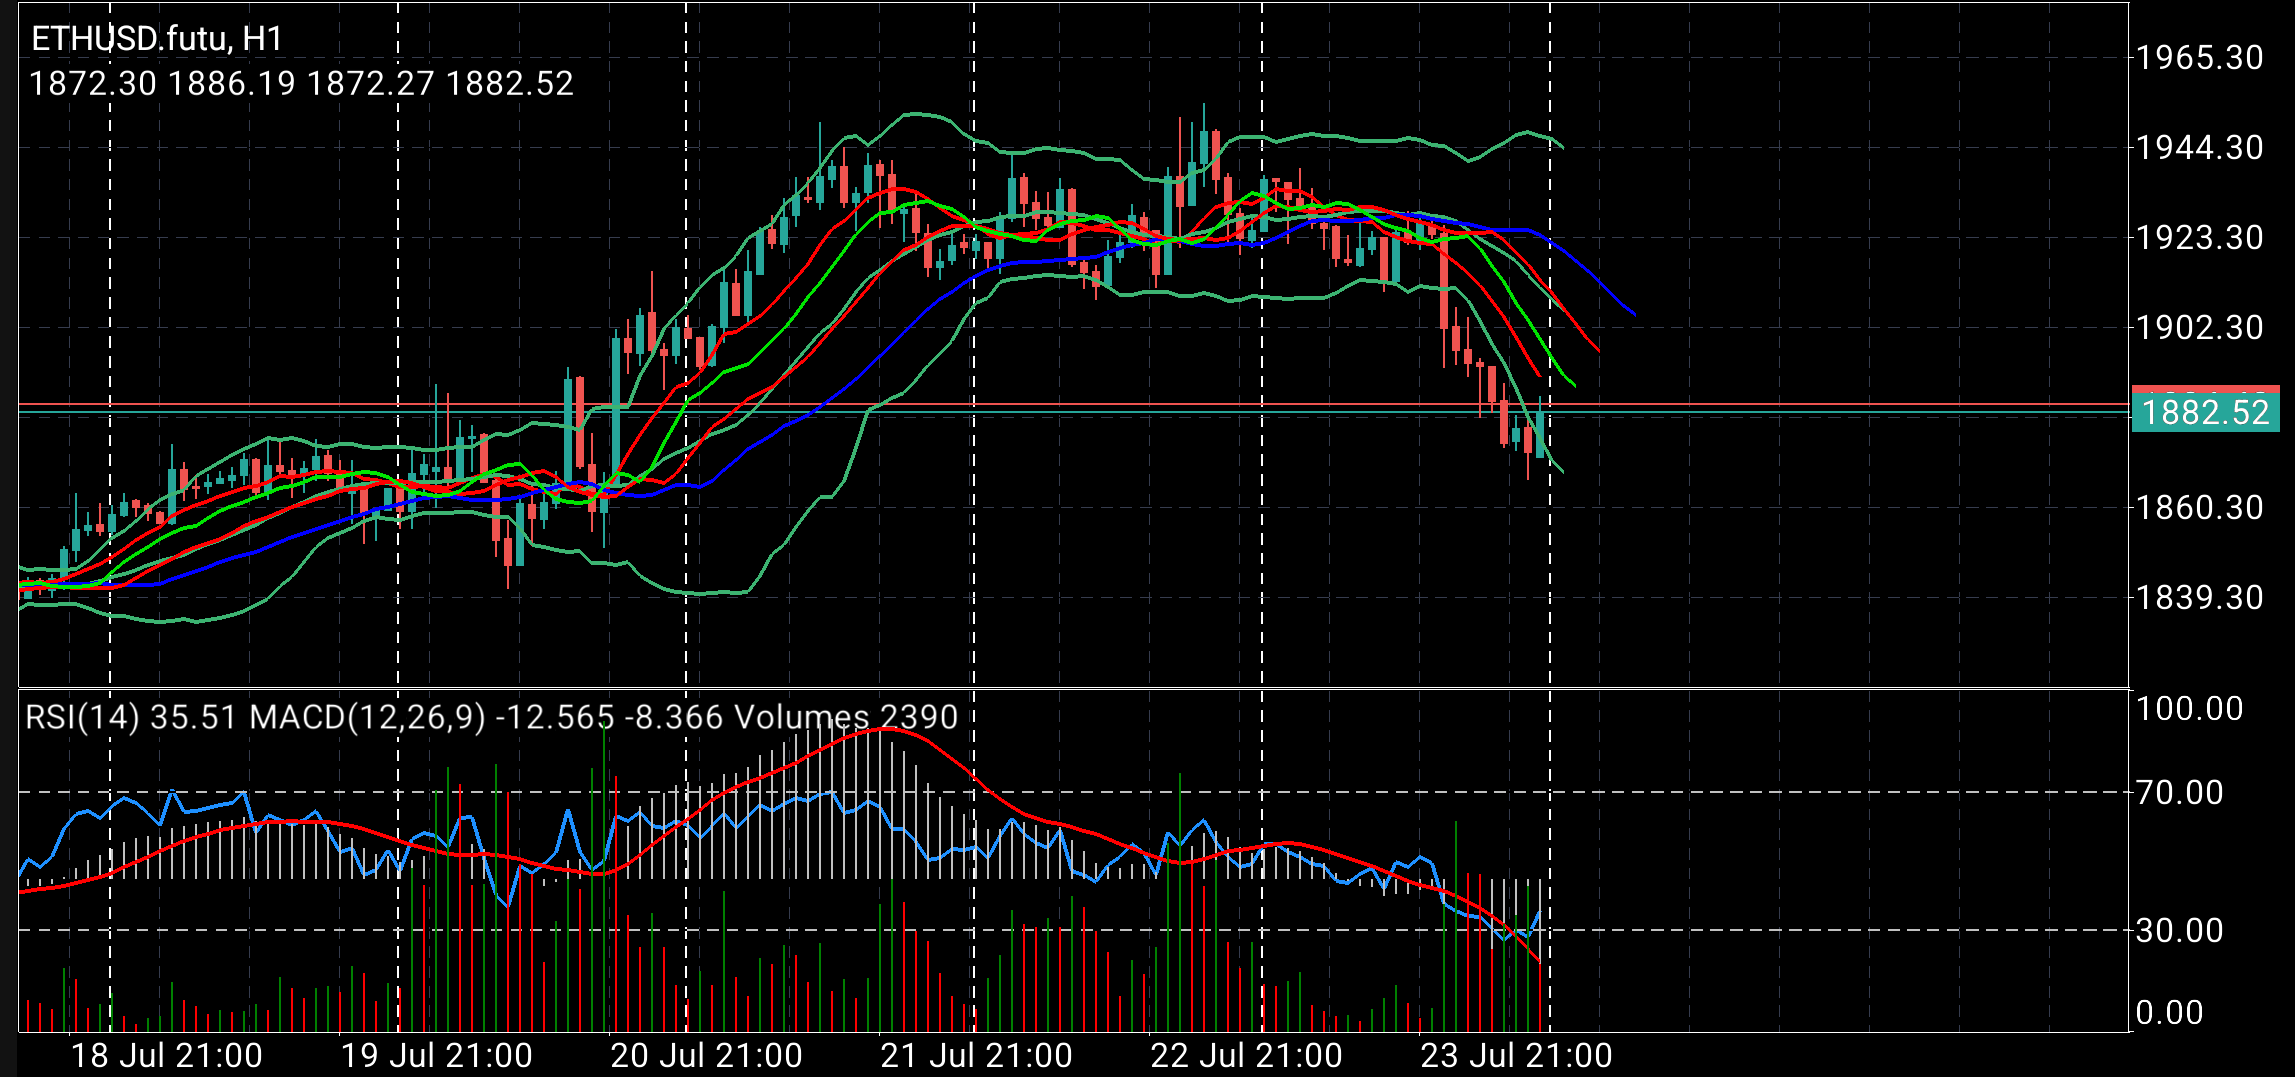This screenshot has width=2295, height=1077.
Task: Click the 30.00 RSI level label
Action: tap(2179, 930)
